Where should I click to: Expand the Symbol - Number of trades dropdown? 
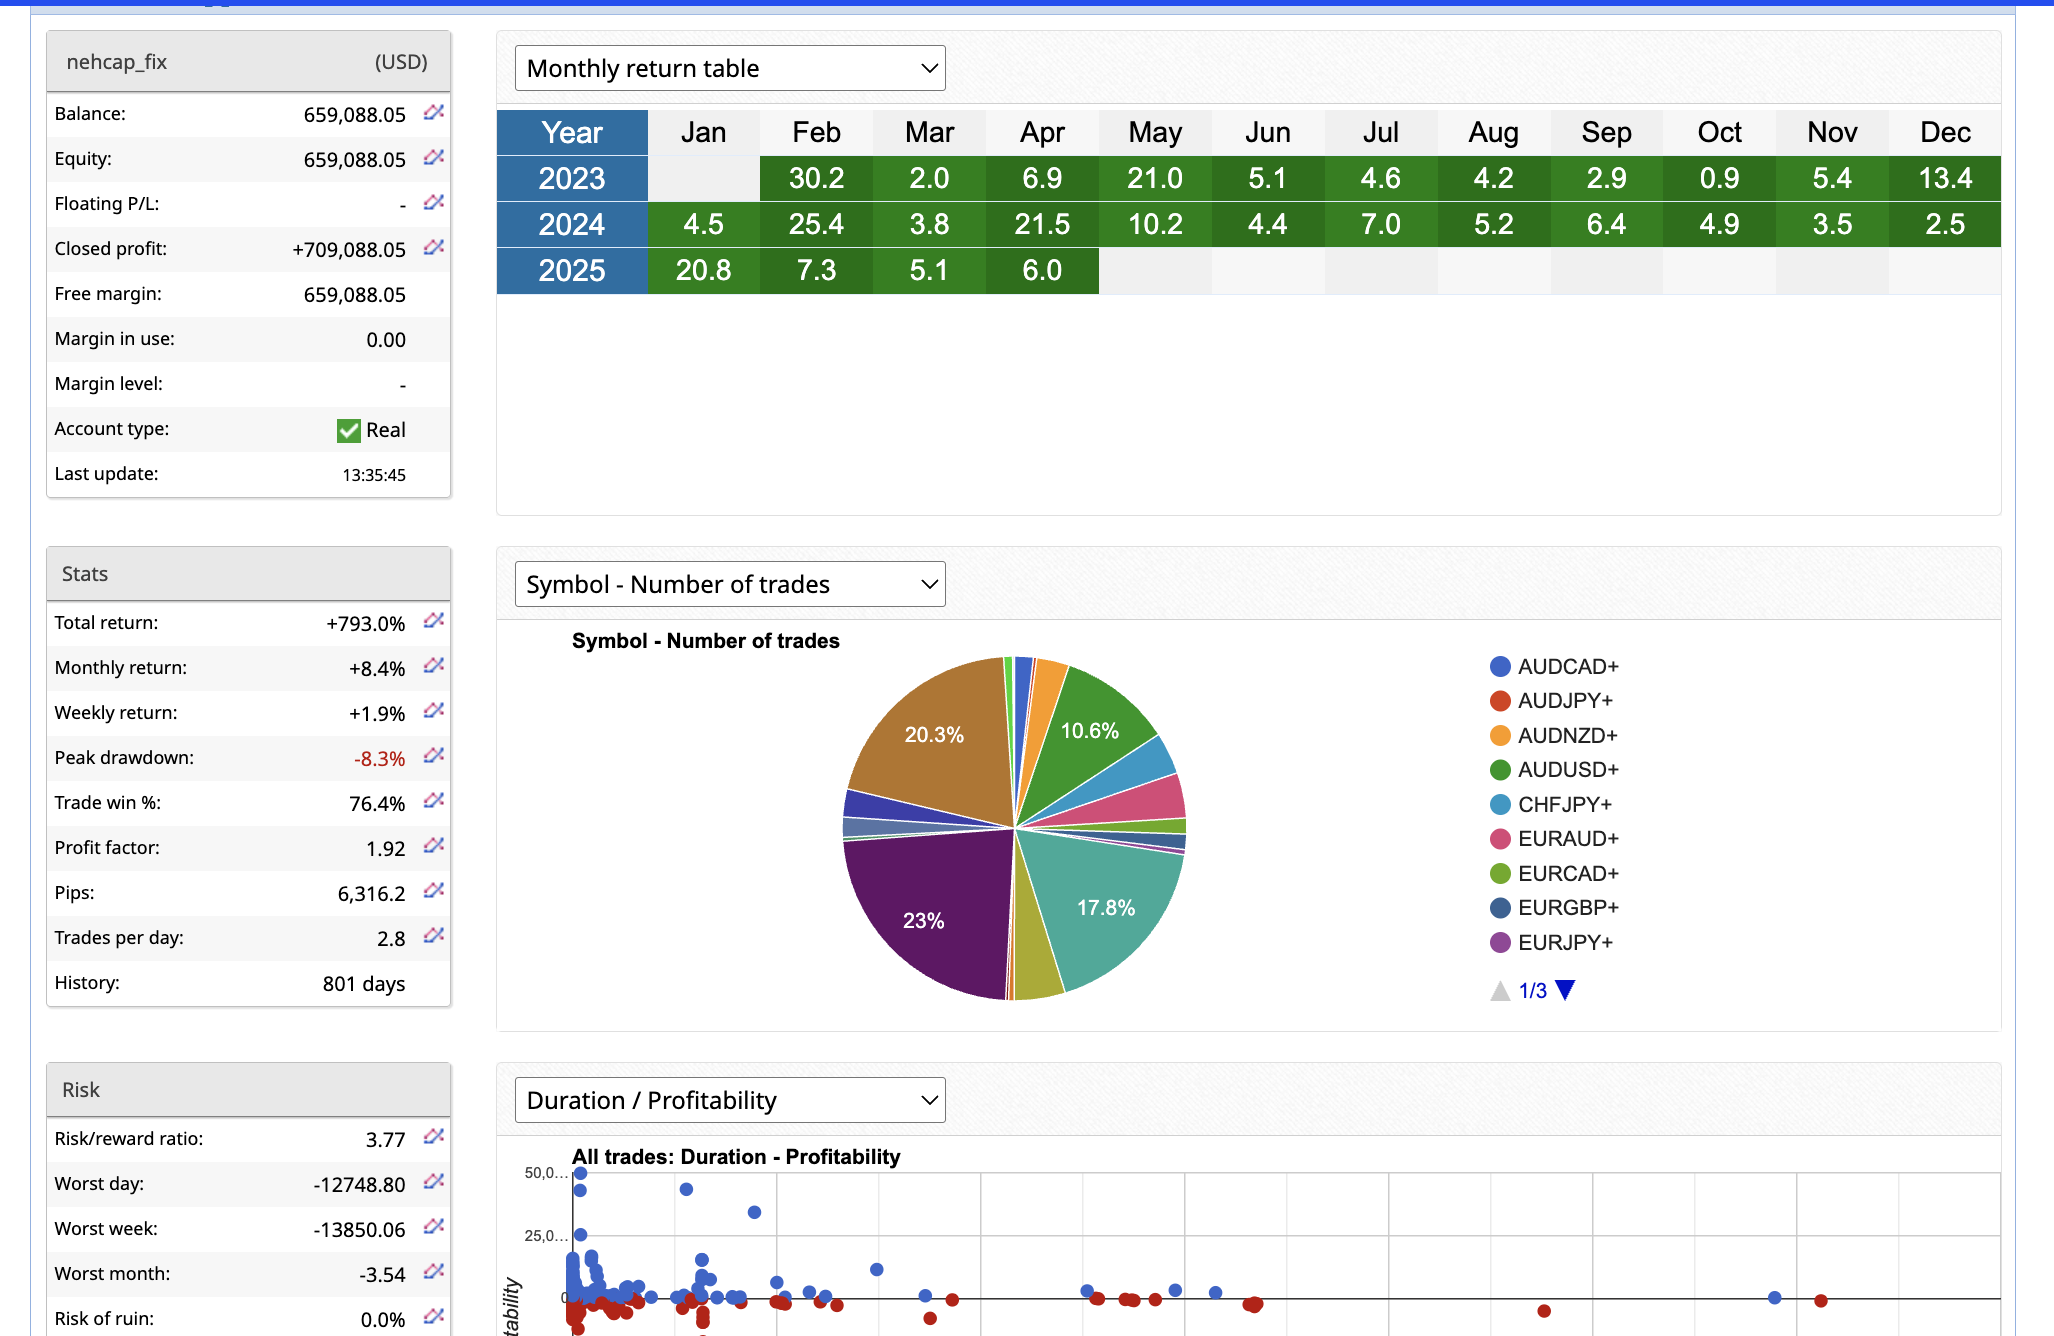730,584
